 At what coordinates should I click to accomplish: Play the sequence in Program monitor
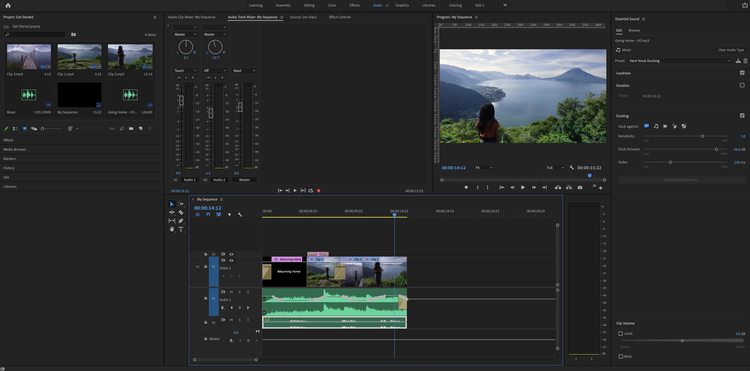[523, 187]
